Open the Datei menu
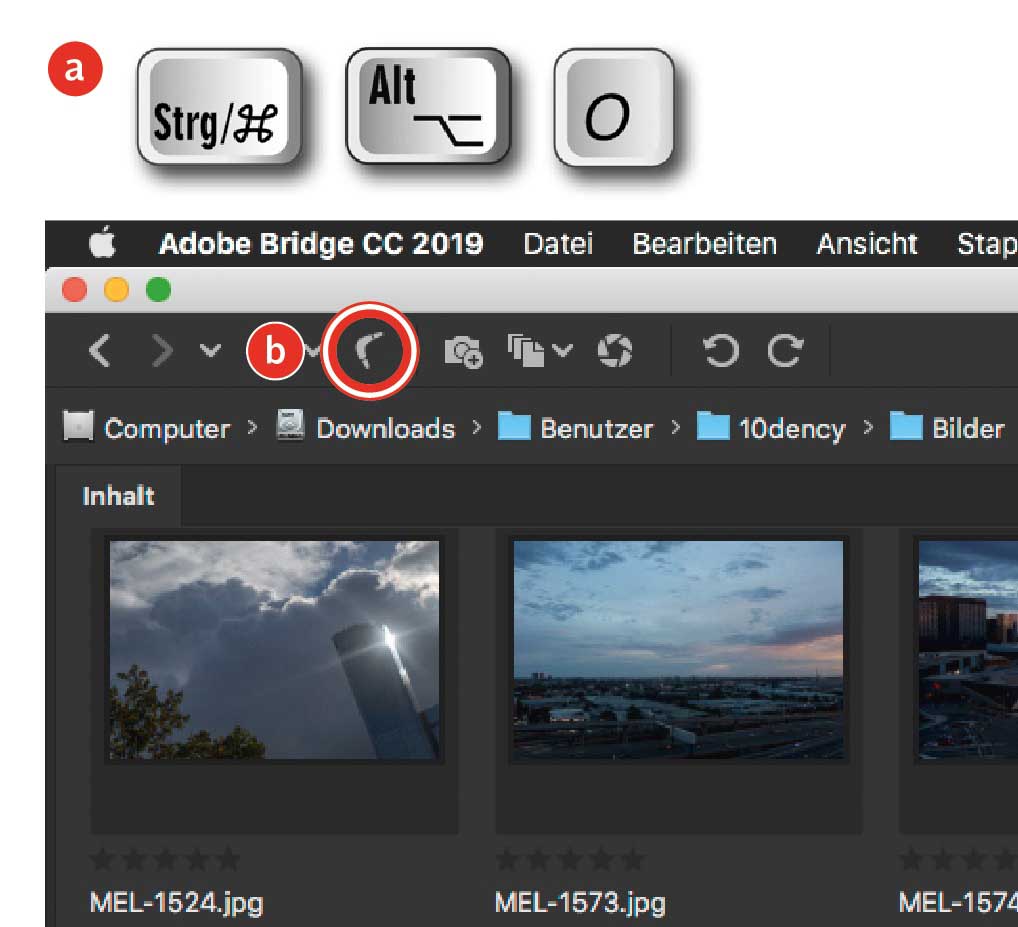 click(x=558, y=244)
